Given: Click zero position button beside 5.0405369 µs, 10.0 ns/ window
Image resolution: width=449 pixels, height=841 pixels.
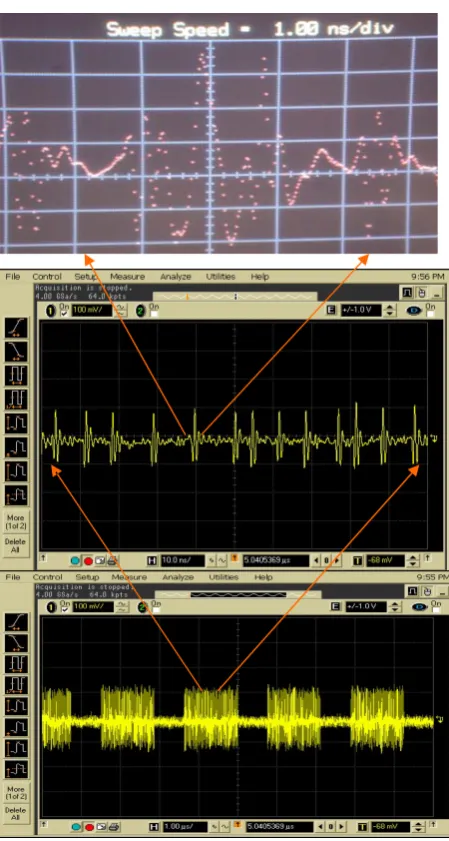Looking at the screenshot, I should (326, 561).
